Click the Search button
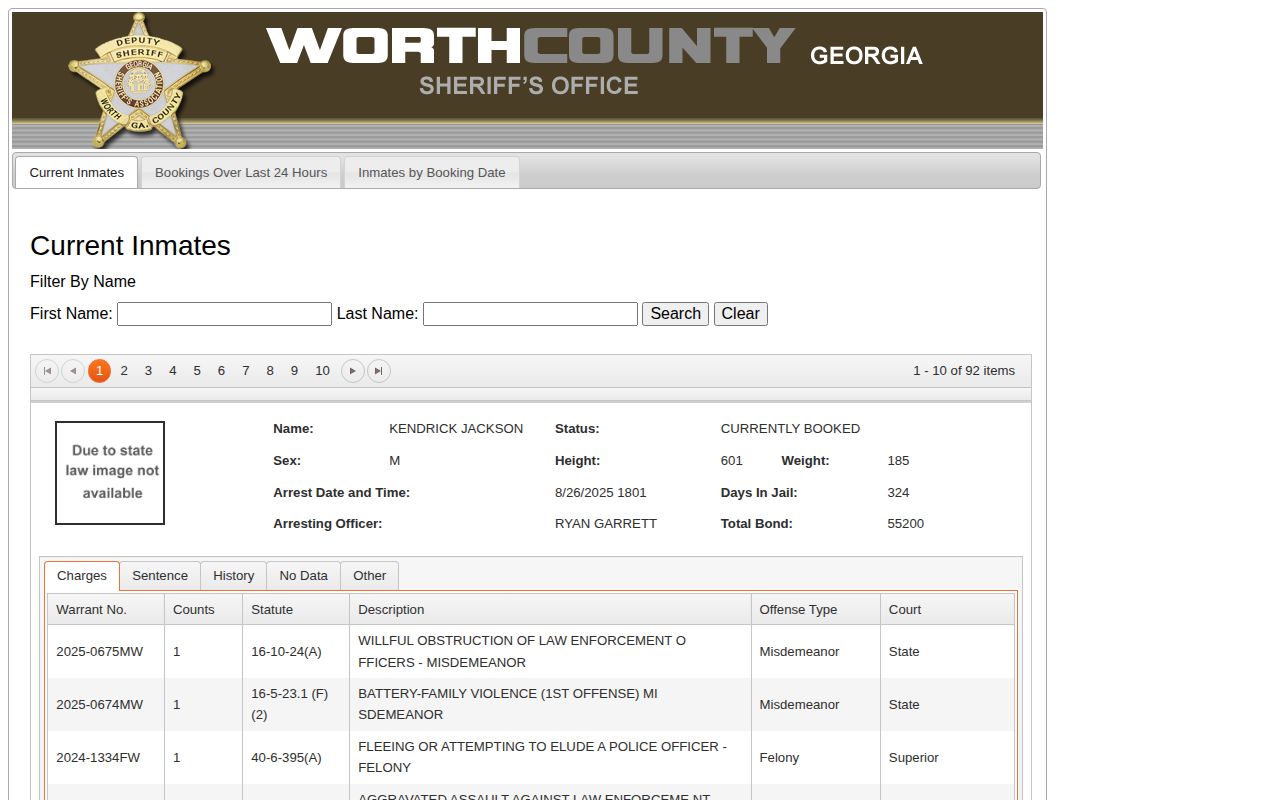The height and width of the screenshot is (800, 1280). pyautogui.click(x=675, y=314)
